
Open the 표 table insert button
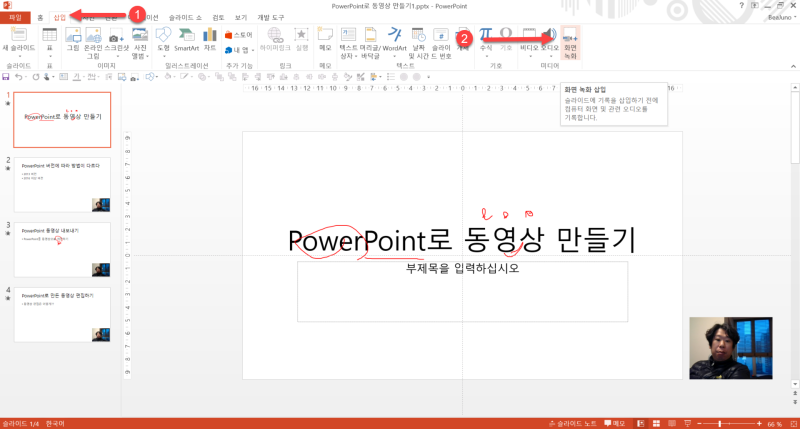point(49,43)
